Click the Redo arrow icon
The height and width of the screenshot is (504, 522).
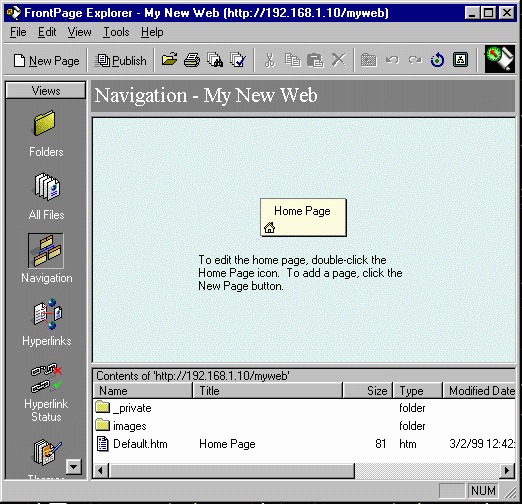tap(415, 60)
